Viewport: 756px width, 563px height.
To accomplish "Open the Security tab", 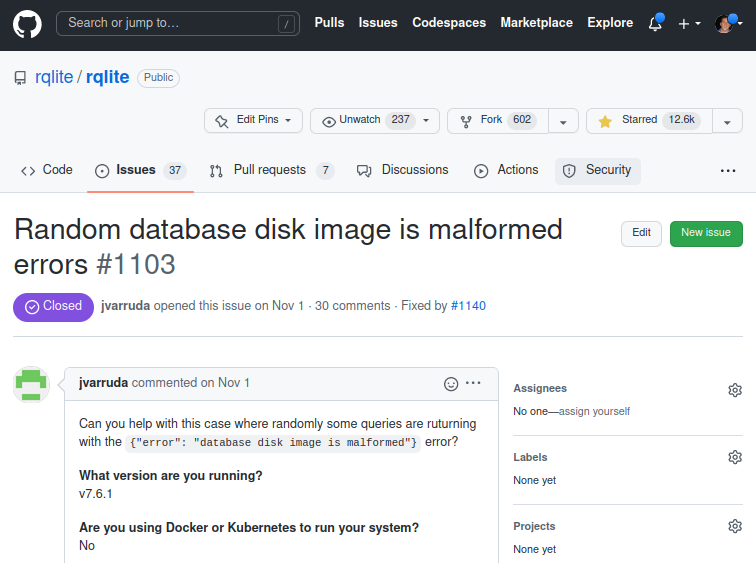I will coord(598,171).
